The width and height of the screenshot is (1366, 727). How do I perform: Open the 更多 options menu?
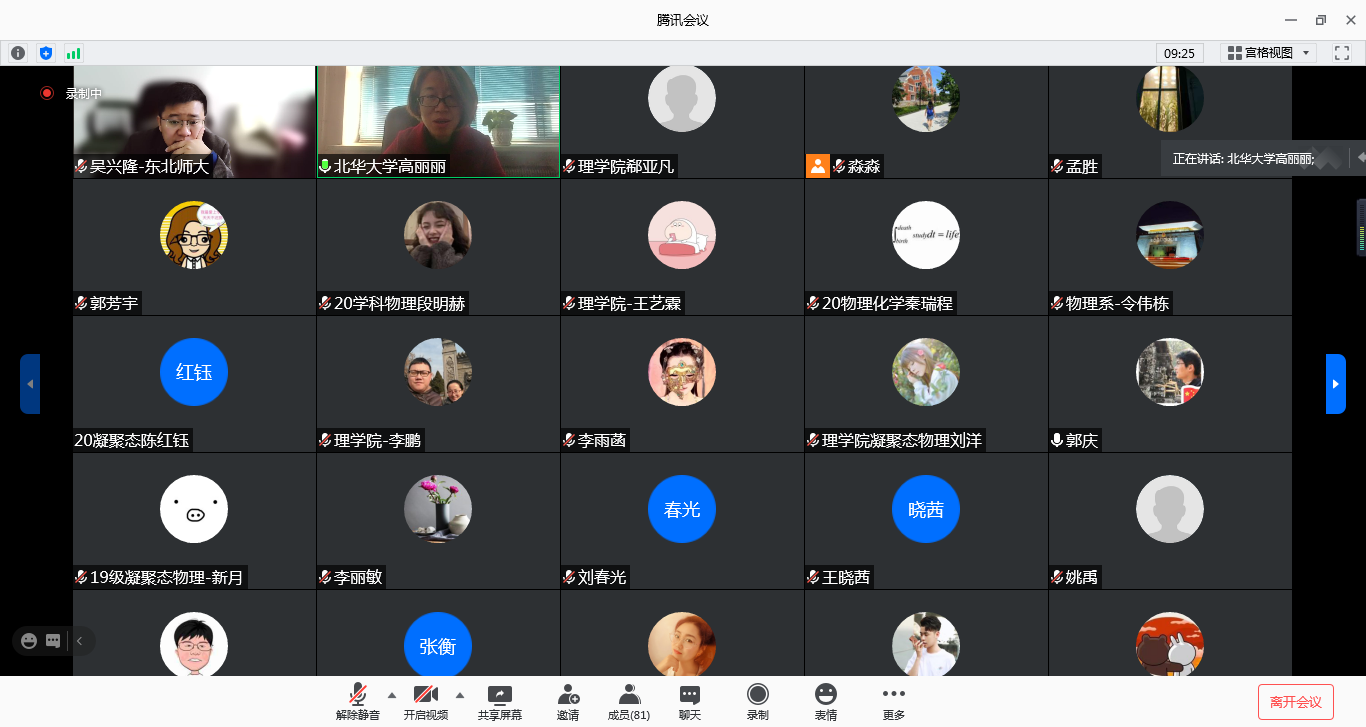[894, 701]
